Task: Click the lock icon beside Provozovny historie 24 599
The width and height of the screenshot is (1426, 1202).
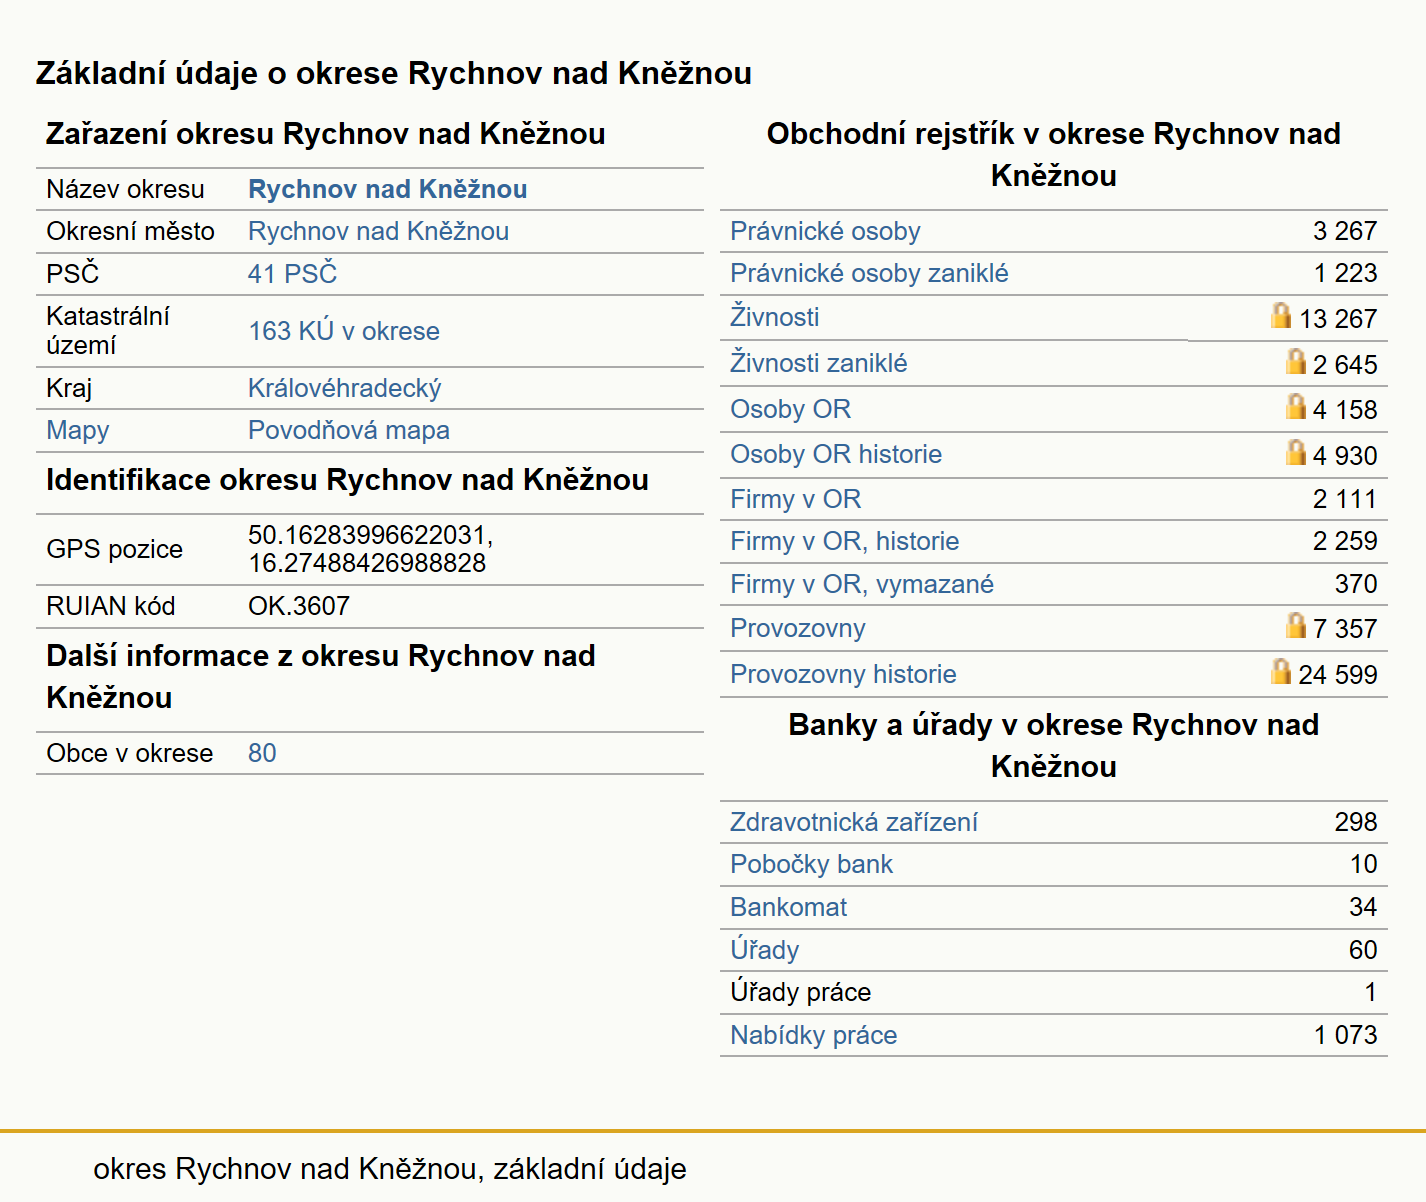Action: [1281, 671]
